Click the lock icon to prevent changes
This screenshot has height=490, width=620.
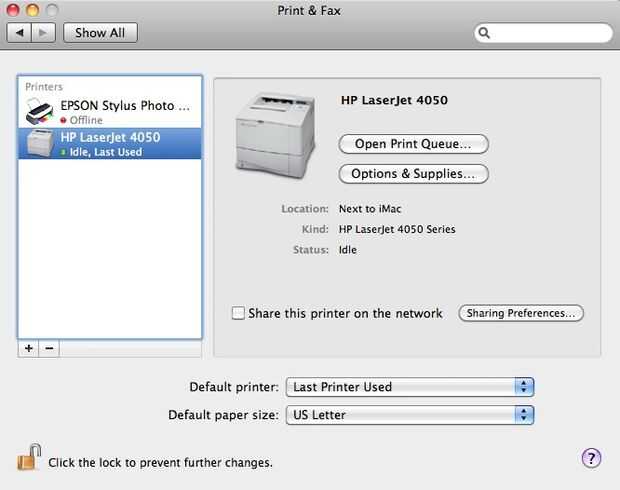(27, 460)
